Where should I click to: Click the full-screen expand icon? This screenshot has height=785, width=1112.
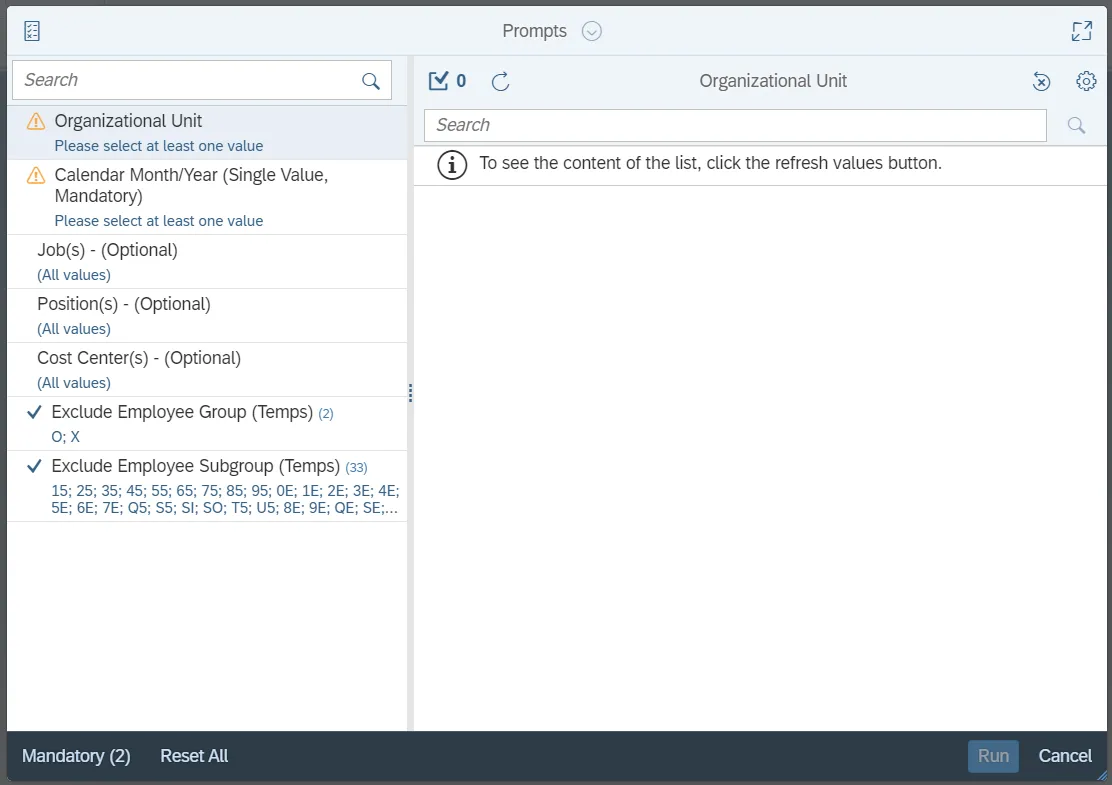[x=1081, y=31]
